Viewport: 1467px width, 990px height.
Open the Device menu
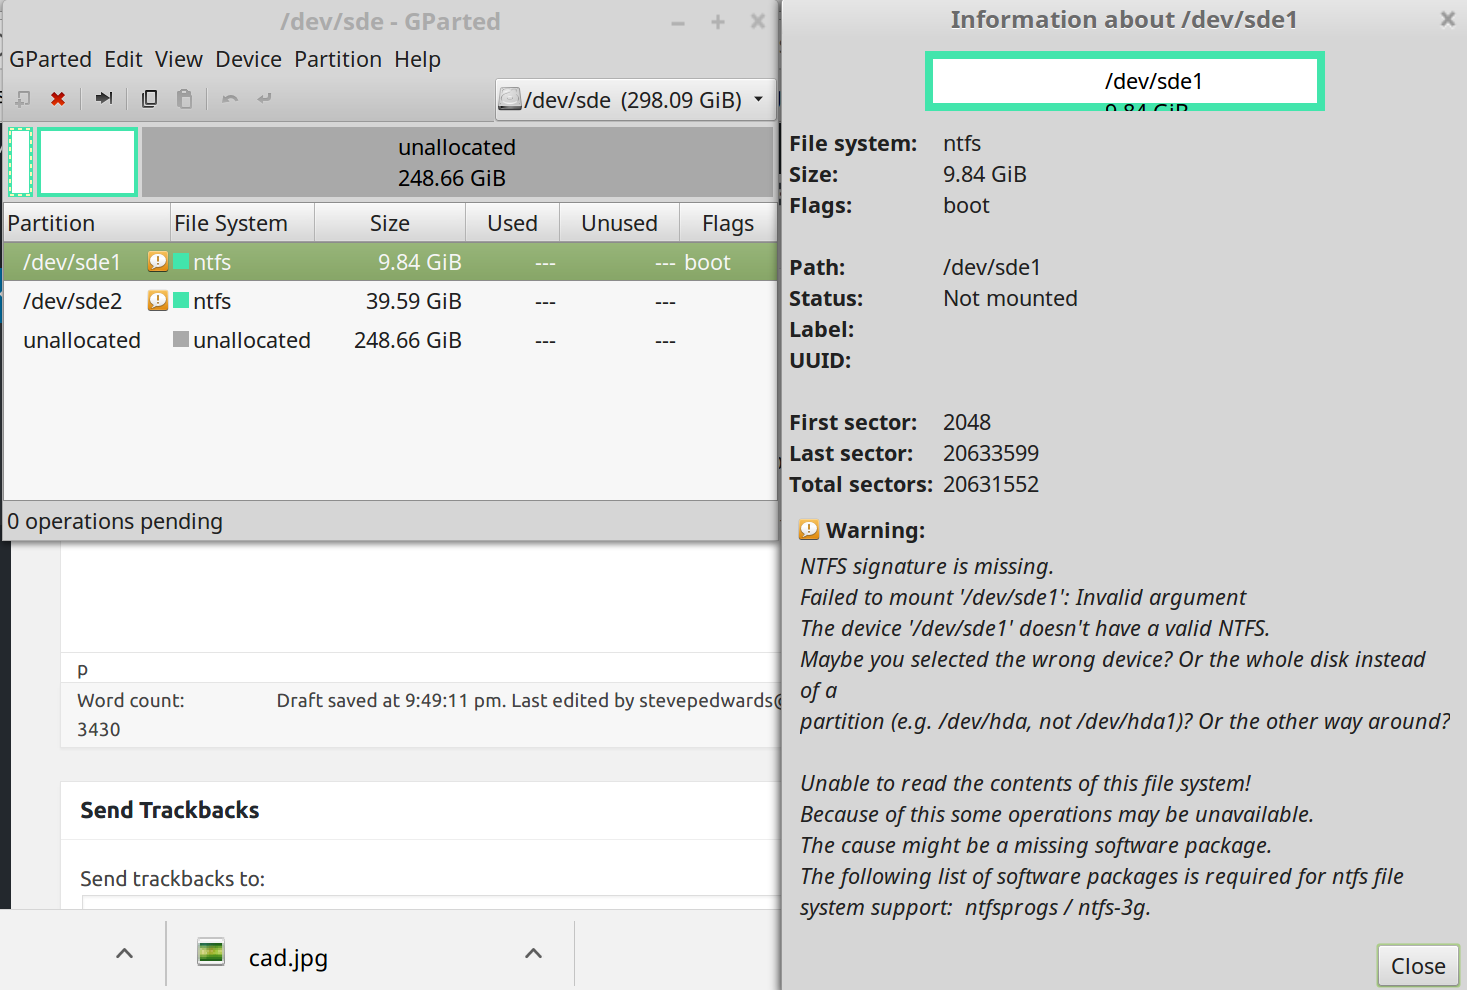[248, 60]
